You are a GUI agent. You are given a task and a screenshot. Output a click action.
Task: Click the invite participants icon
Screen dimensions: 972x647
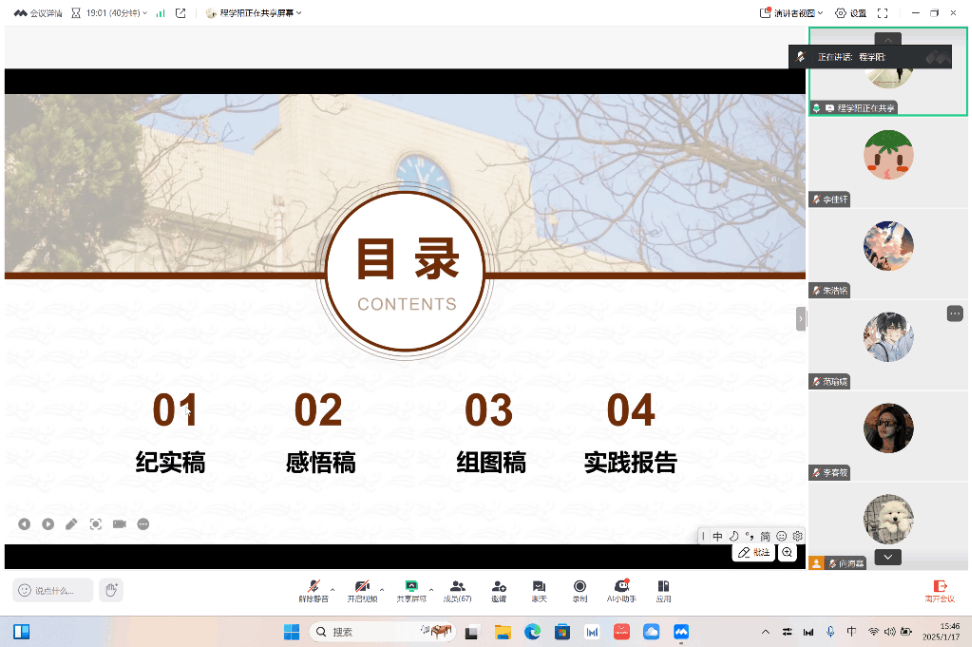(498, 588)
